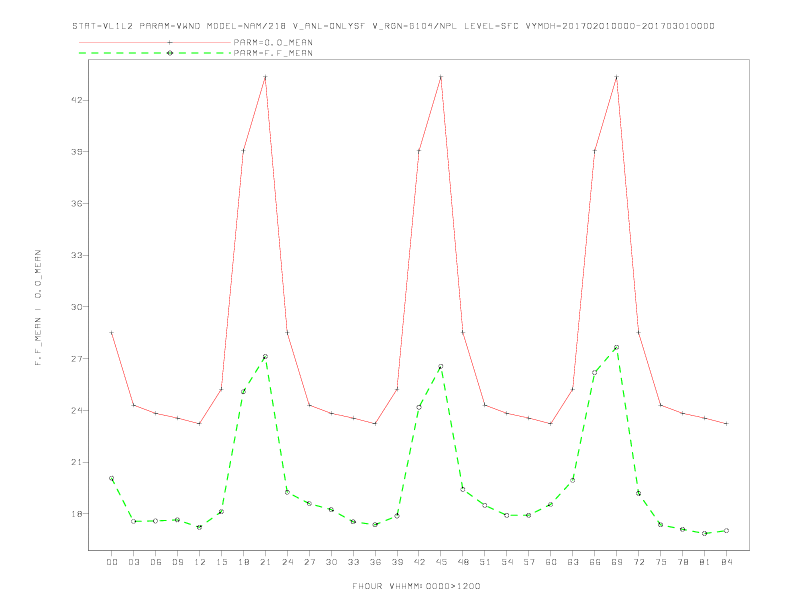The image size is (792, 612).
Task: Click the chart title line starting STAT=VLIL2
Action: coord(393,26)
